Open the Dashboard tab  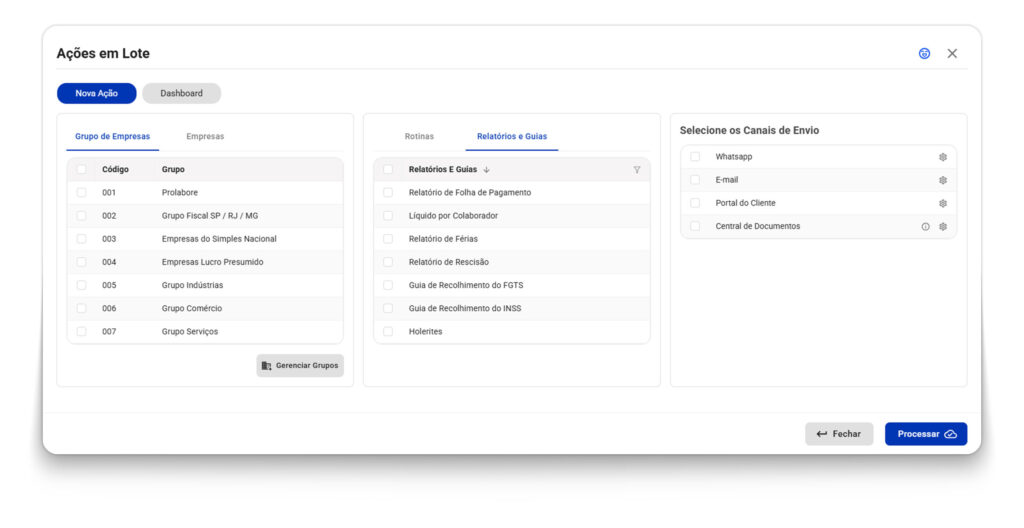pyautogui.click(x=181, y=93)
